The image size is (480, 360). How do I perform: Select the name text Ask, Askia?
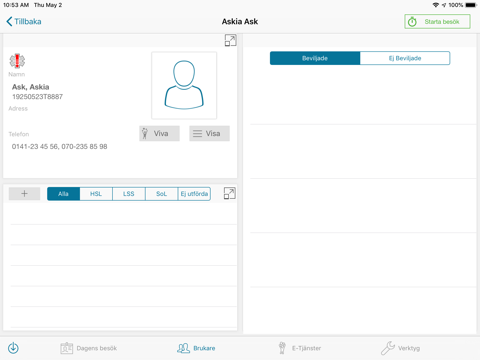[x=31, y=87]
